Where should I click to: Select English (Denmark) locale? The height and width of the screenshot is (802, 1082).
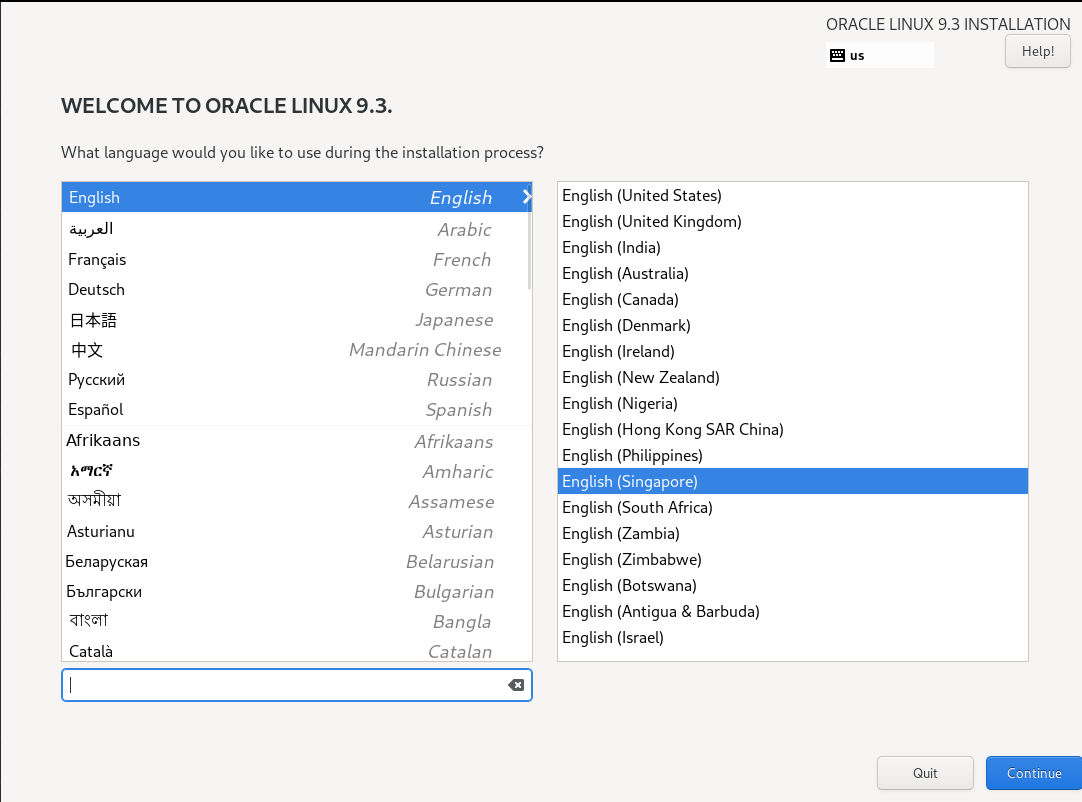(x=792, y=325)
